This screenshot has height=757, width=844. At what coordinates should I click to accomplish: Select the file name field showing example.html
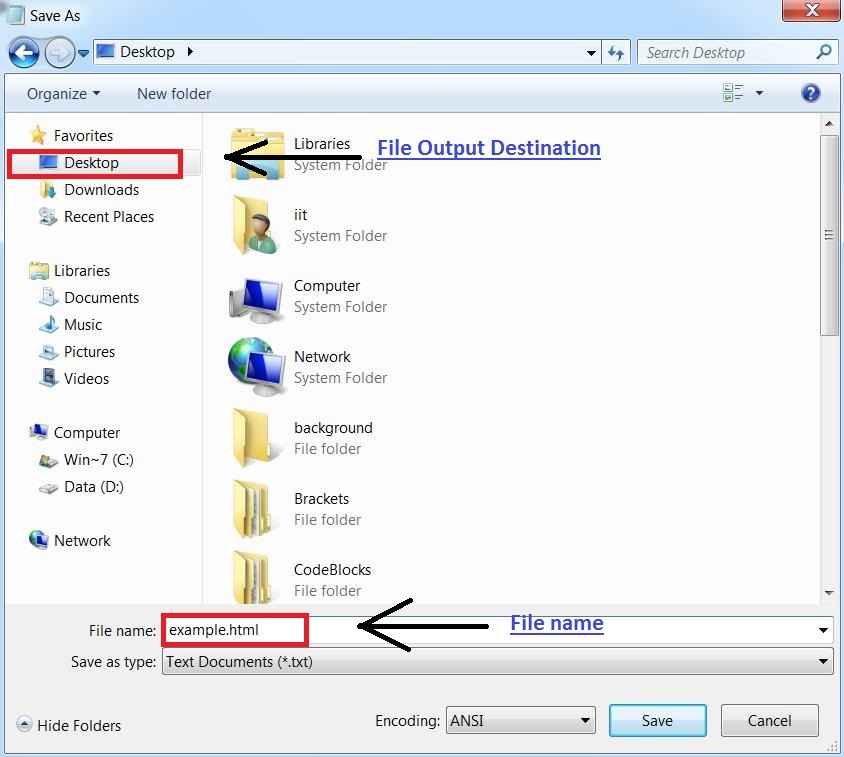tap(233, 630)
